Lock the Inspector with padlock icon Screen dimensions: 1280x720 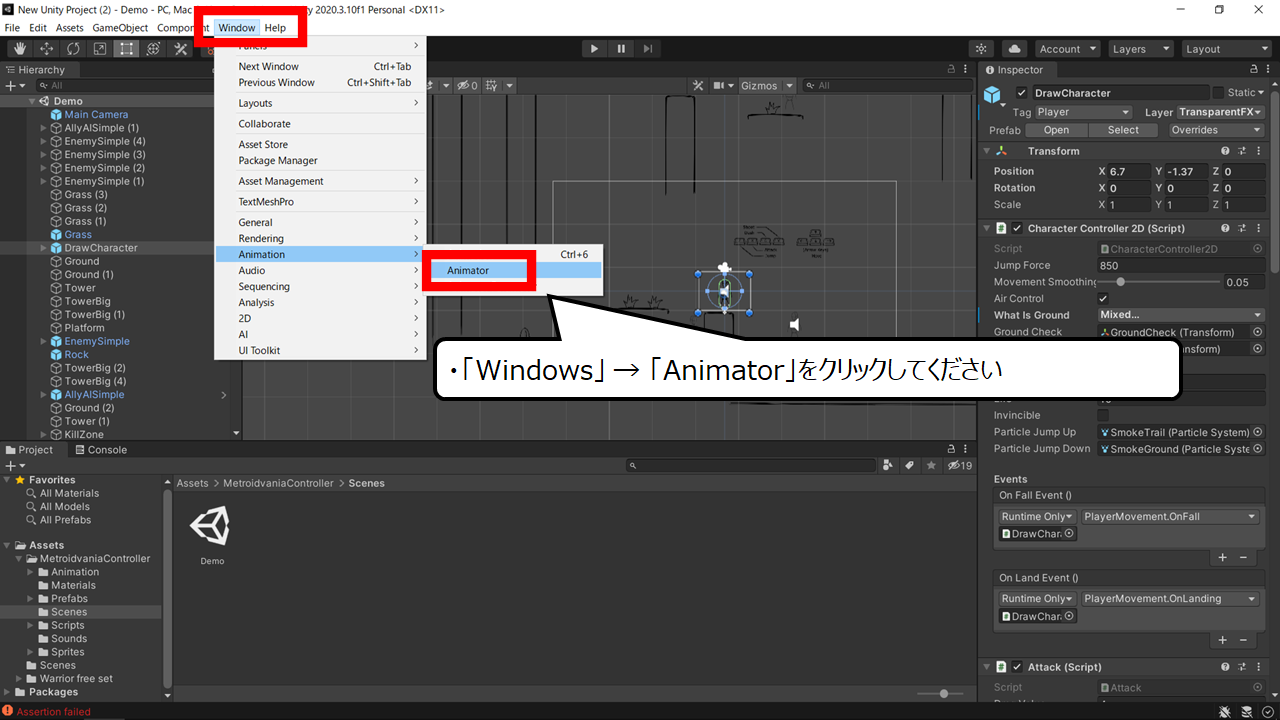pos(1255,70)
